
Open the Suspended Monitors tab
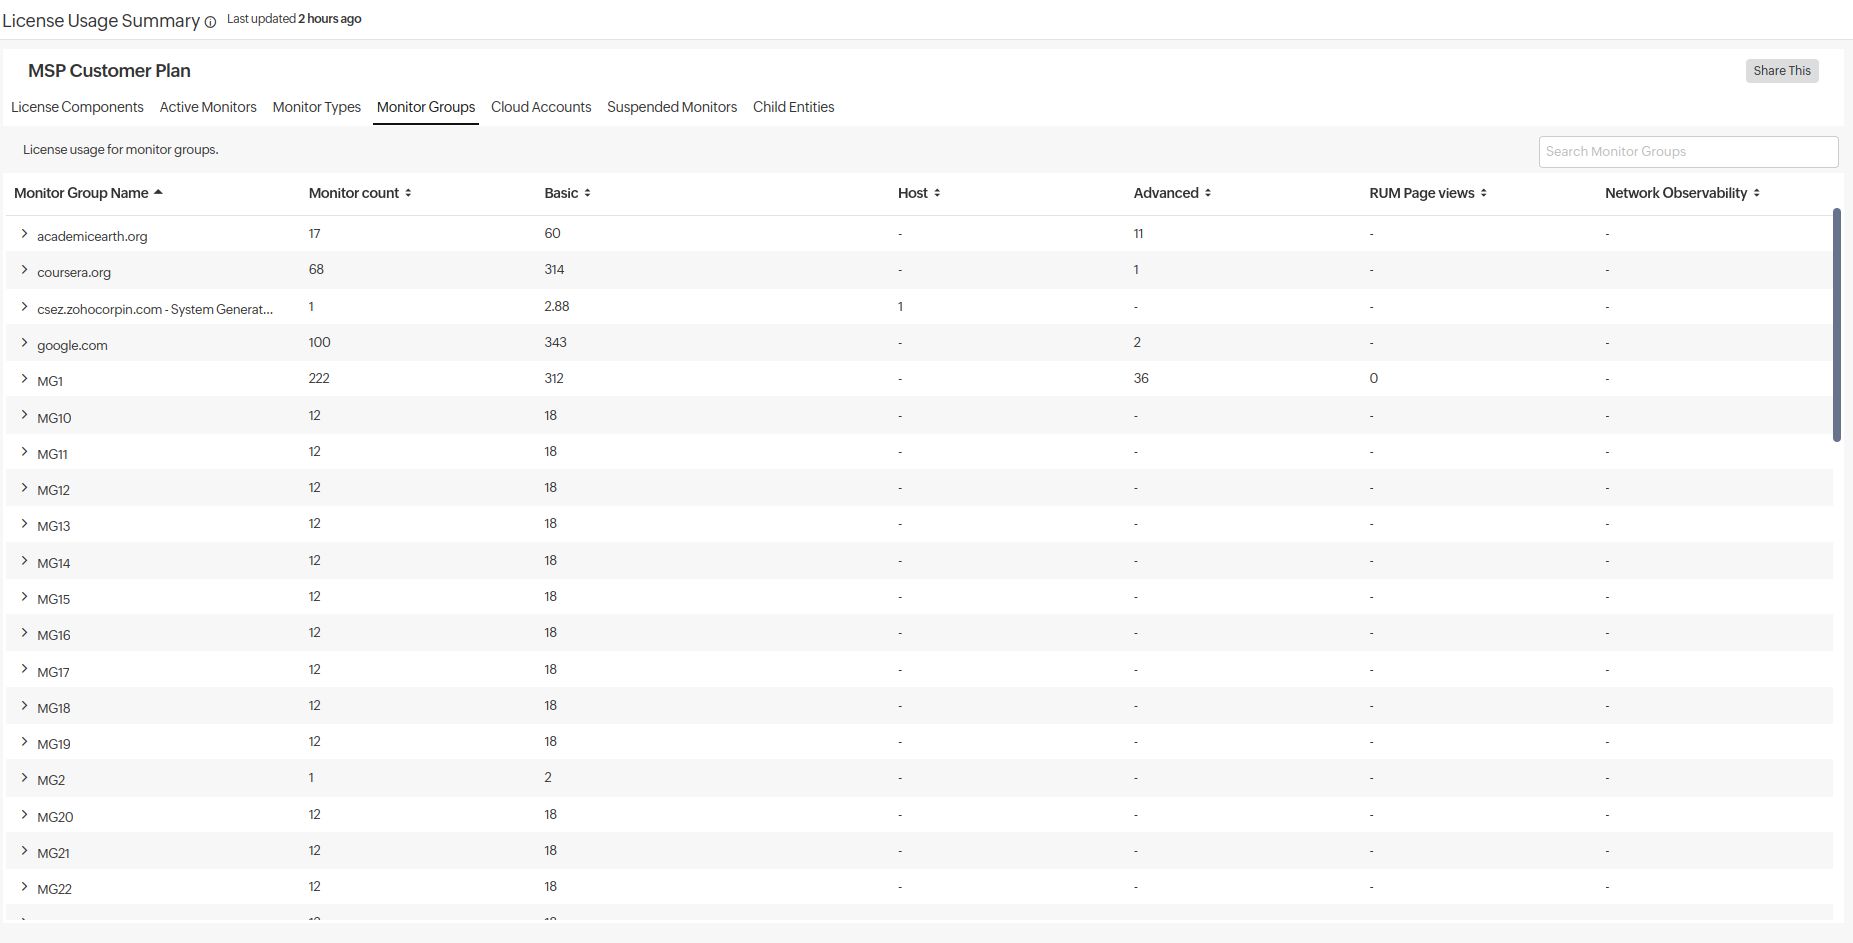coord(672,107)
